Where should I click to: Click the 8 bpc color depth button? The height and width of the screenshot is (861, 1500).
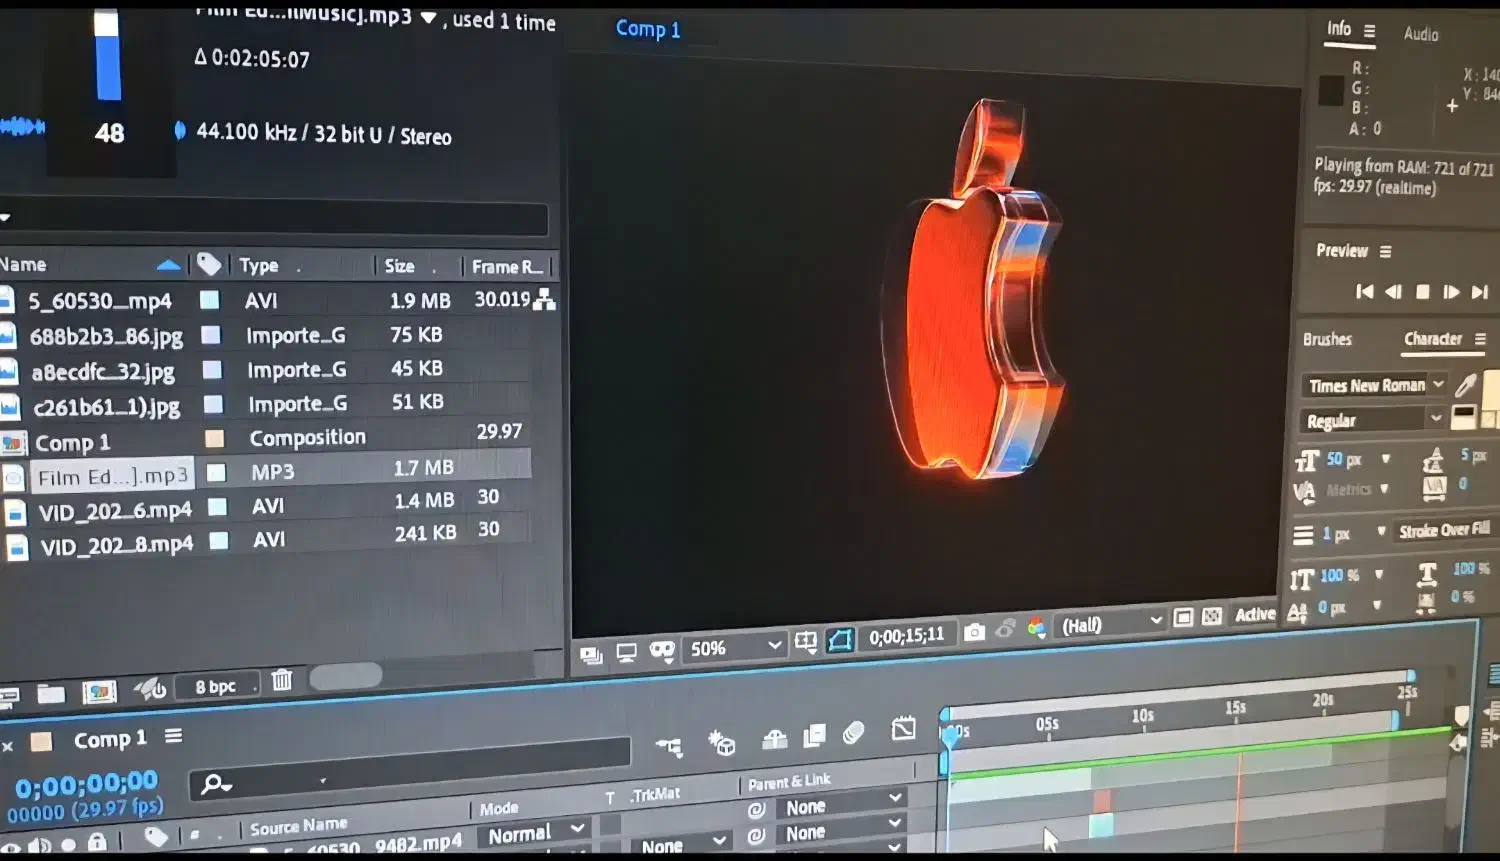pos(216,686)
